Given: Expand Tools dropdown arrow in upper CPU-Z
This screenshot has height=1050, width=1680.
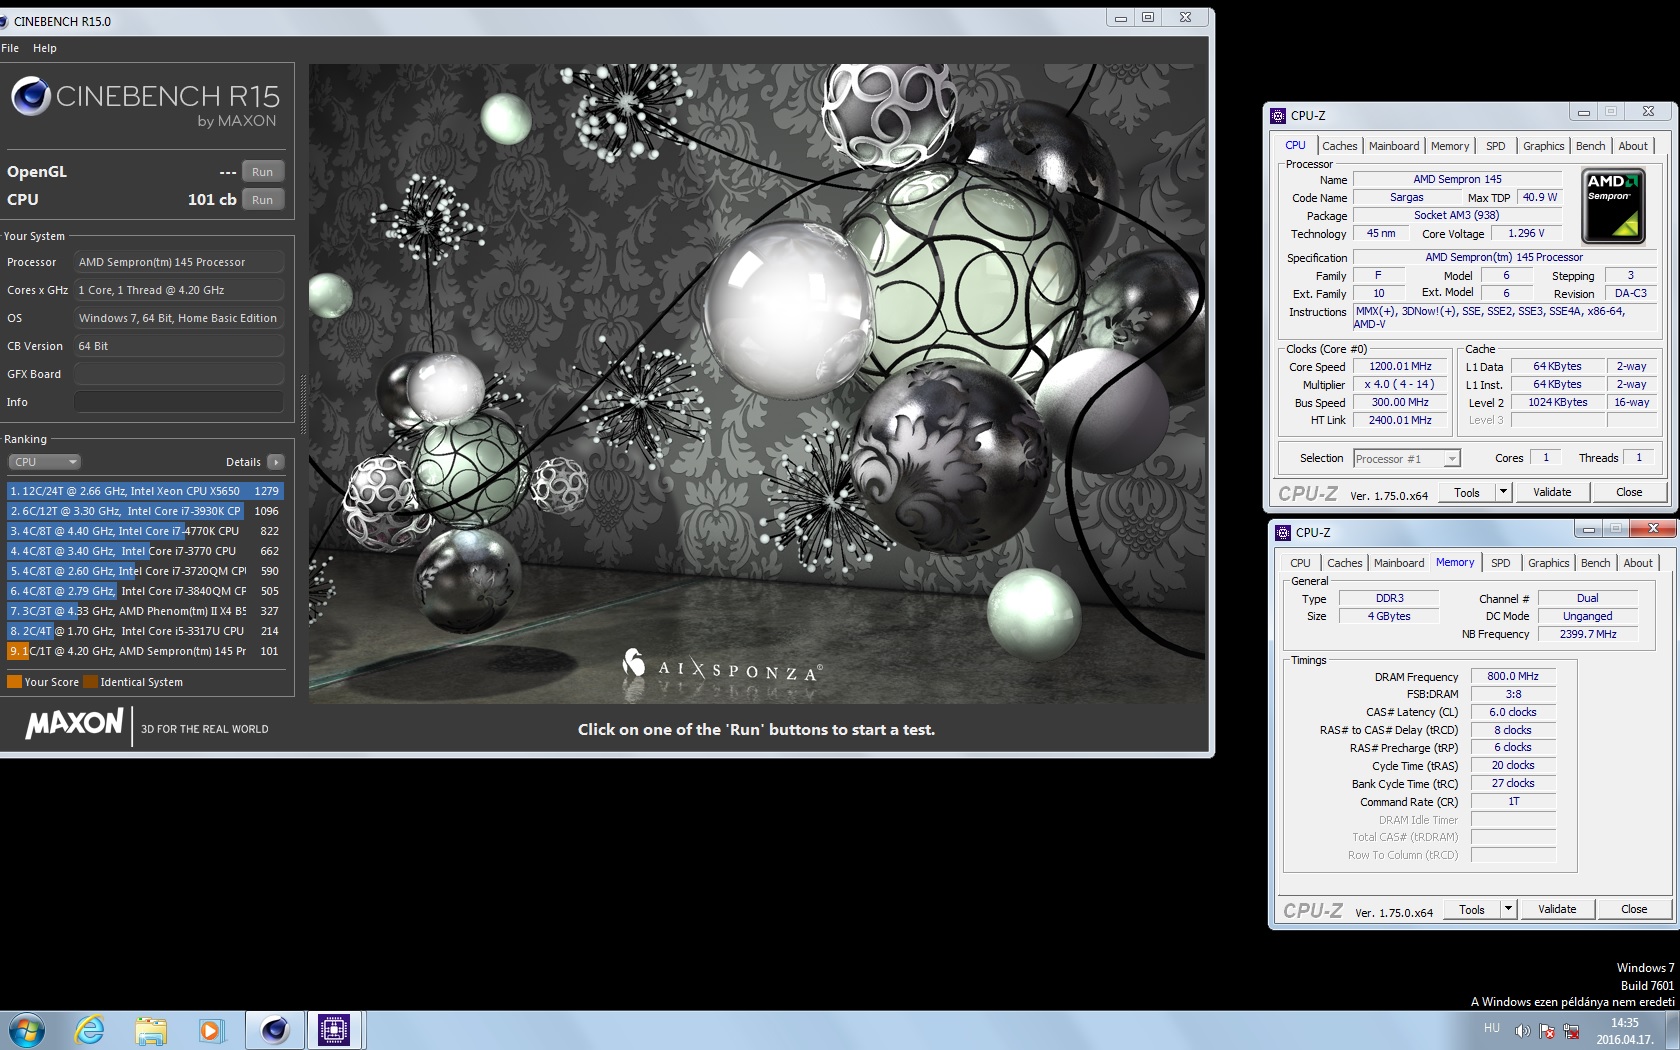Looking at the screenshot, I should 1502,492.
